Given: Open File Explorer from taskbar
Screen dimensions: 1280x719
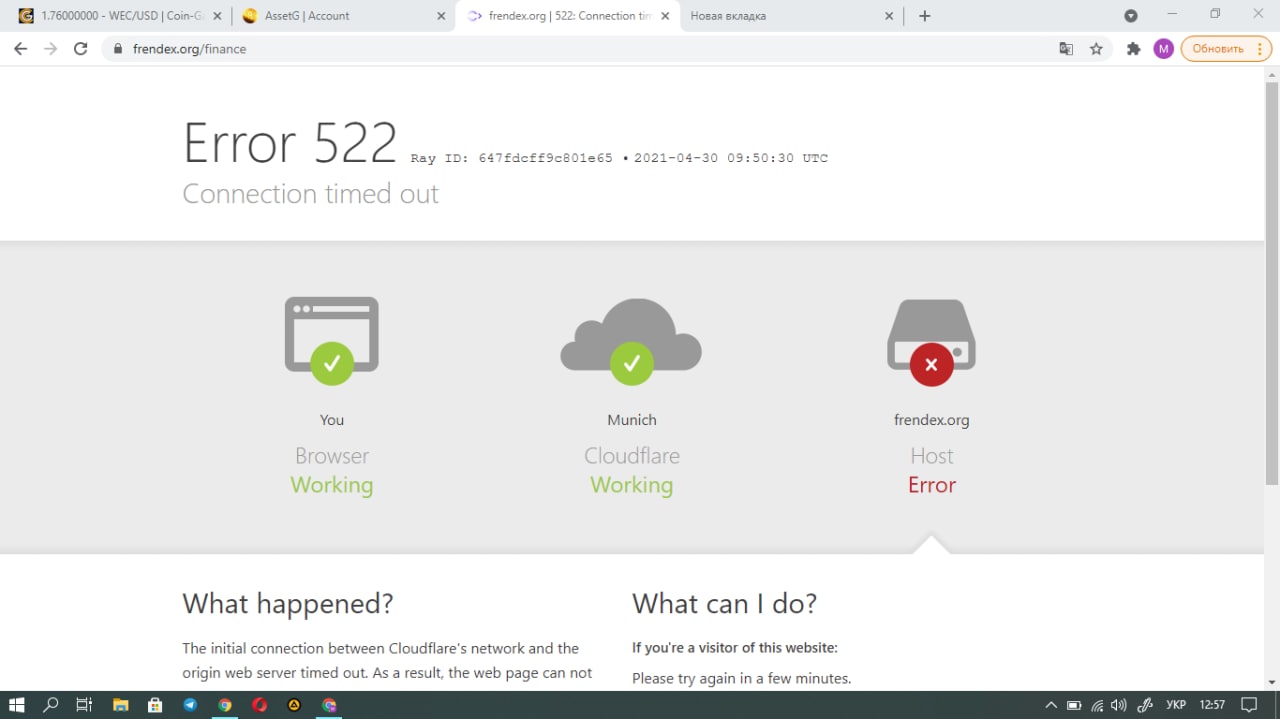Looking at the screenshot, I should click(120, 705).
